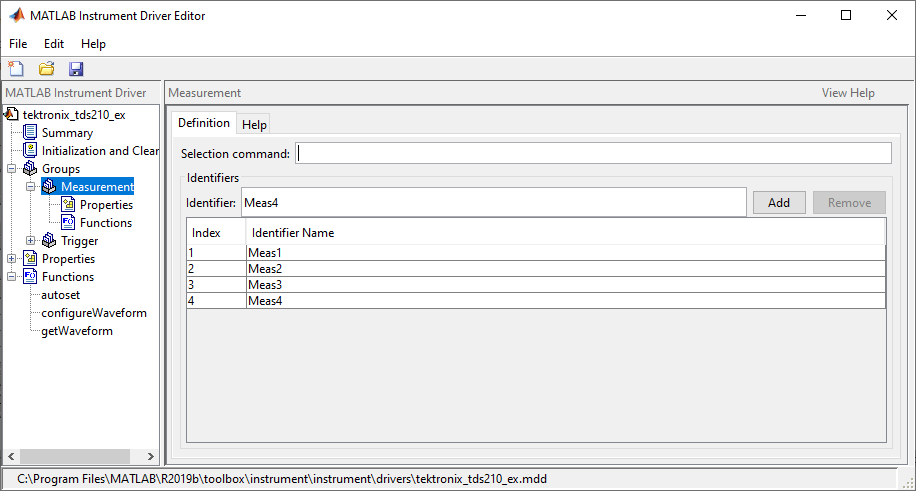This screenshot has height=491, width=916.
Task: Collapse the top-level Functions node
Action: 12,277
